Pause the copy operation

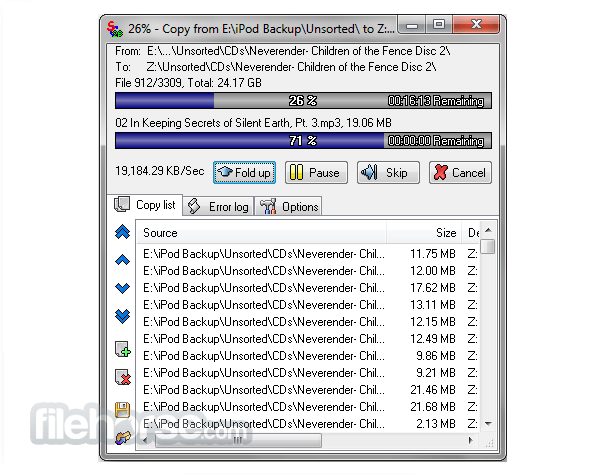click(x=316, y=173)
